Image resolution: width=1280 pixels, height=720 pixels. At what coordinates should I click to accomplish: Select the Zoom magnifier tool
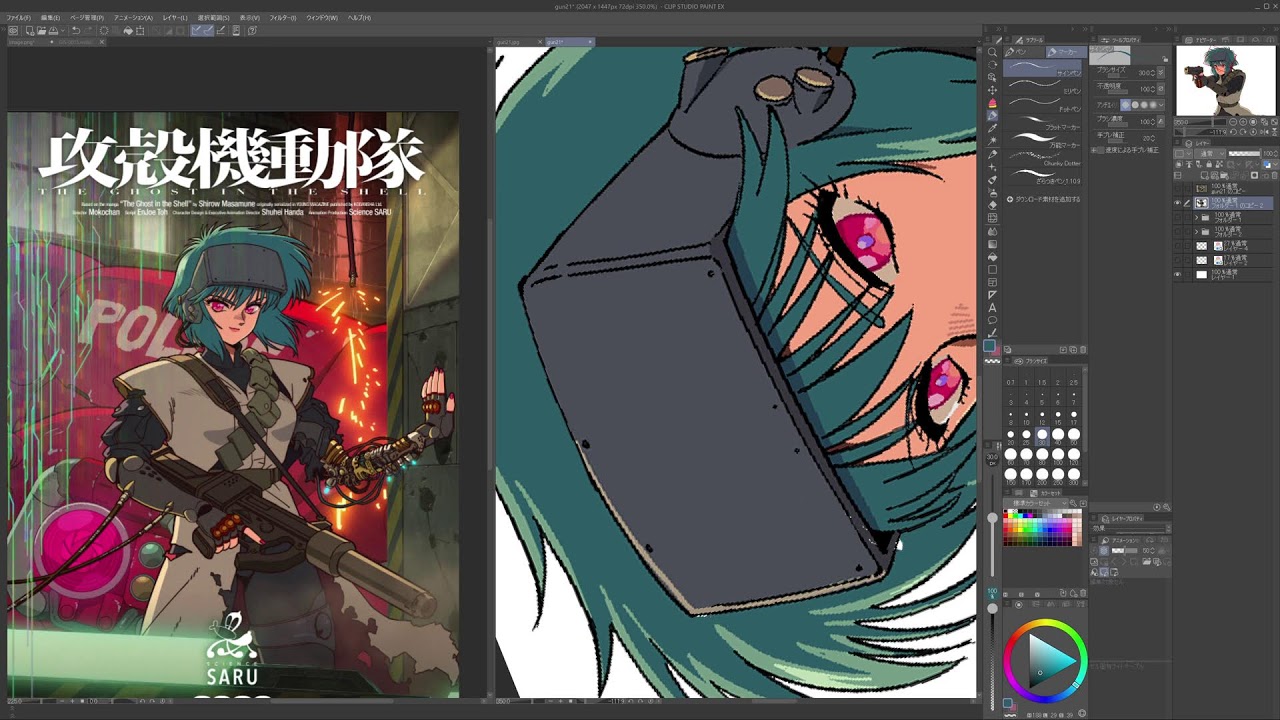pyautogui.click(x=992, y=52)
